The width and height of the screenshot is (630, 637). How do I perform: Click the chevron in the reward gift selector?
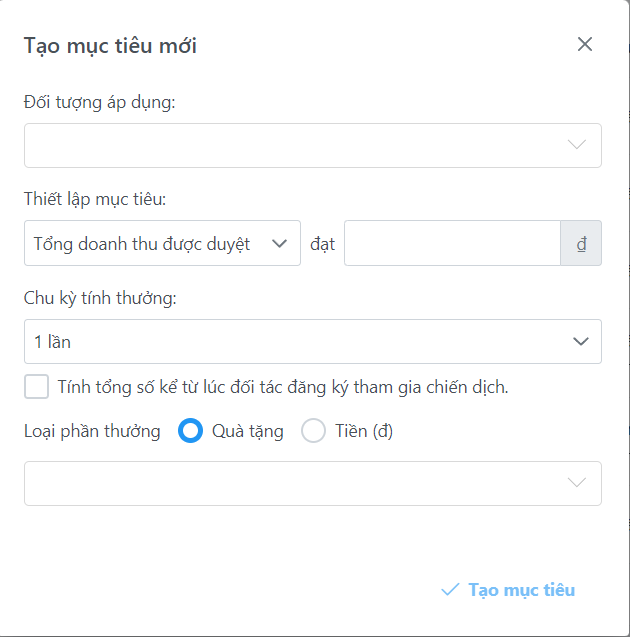577,483
